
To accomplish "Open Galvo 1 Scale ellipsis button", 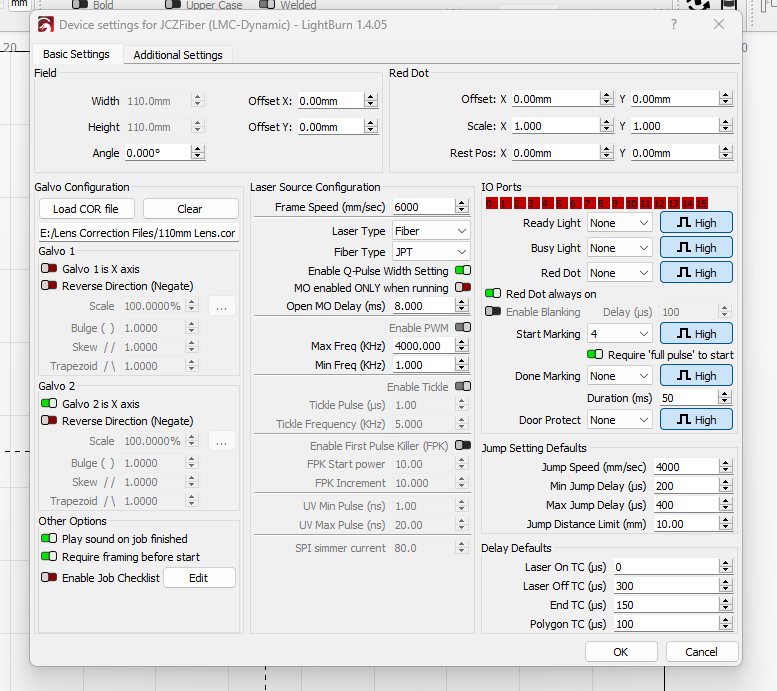I will (222, 306).
